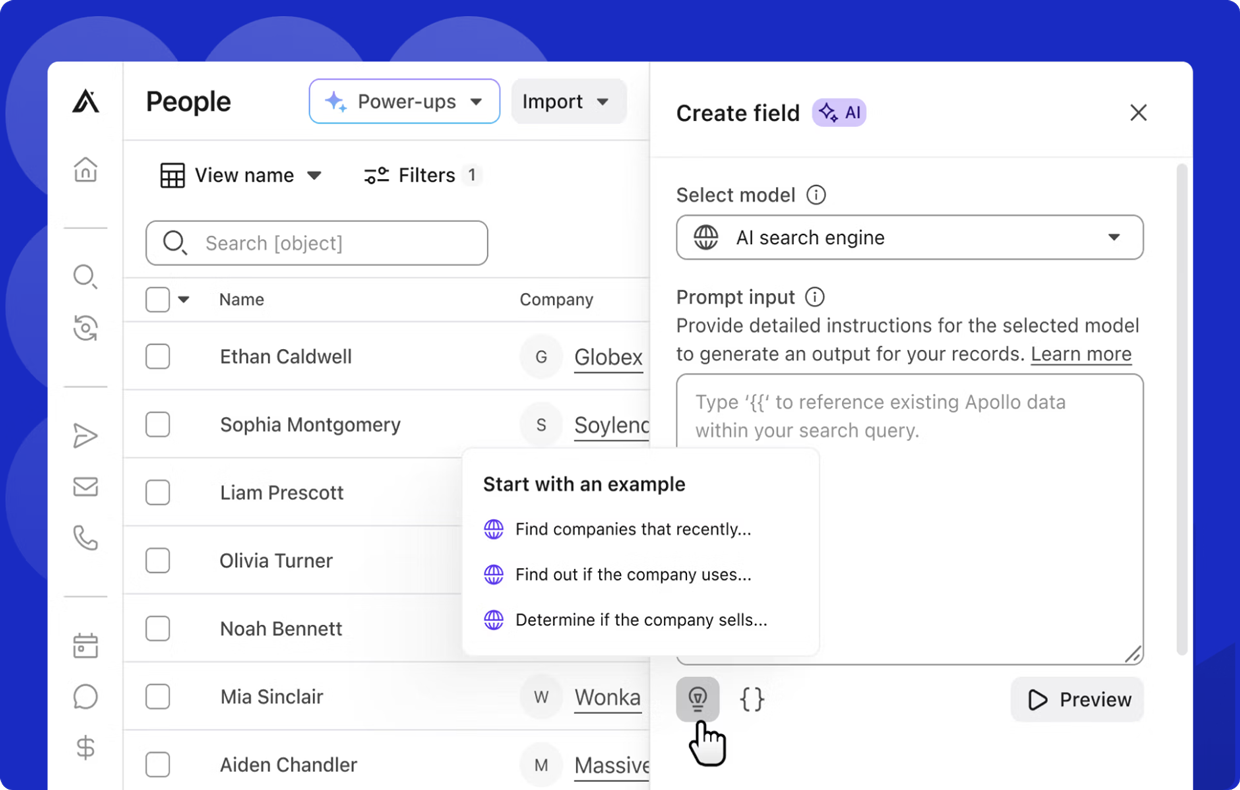This screenshot has height=790, width=1240.
Task: Click the curly braces variable insert icon
Action: click(x=752, y=699)
